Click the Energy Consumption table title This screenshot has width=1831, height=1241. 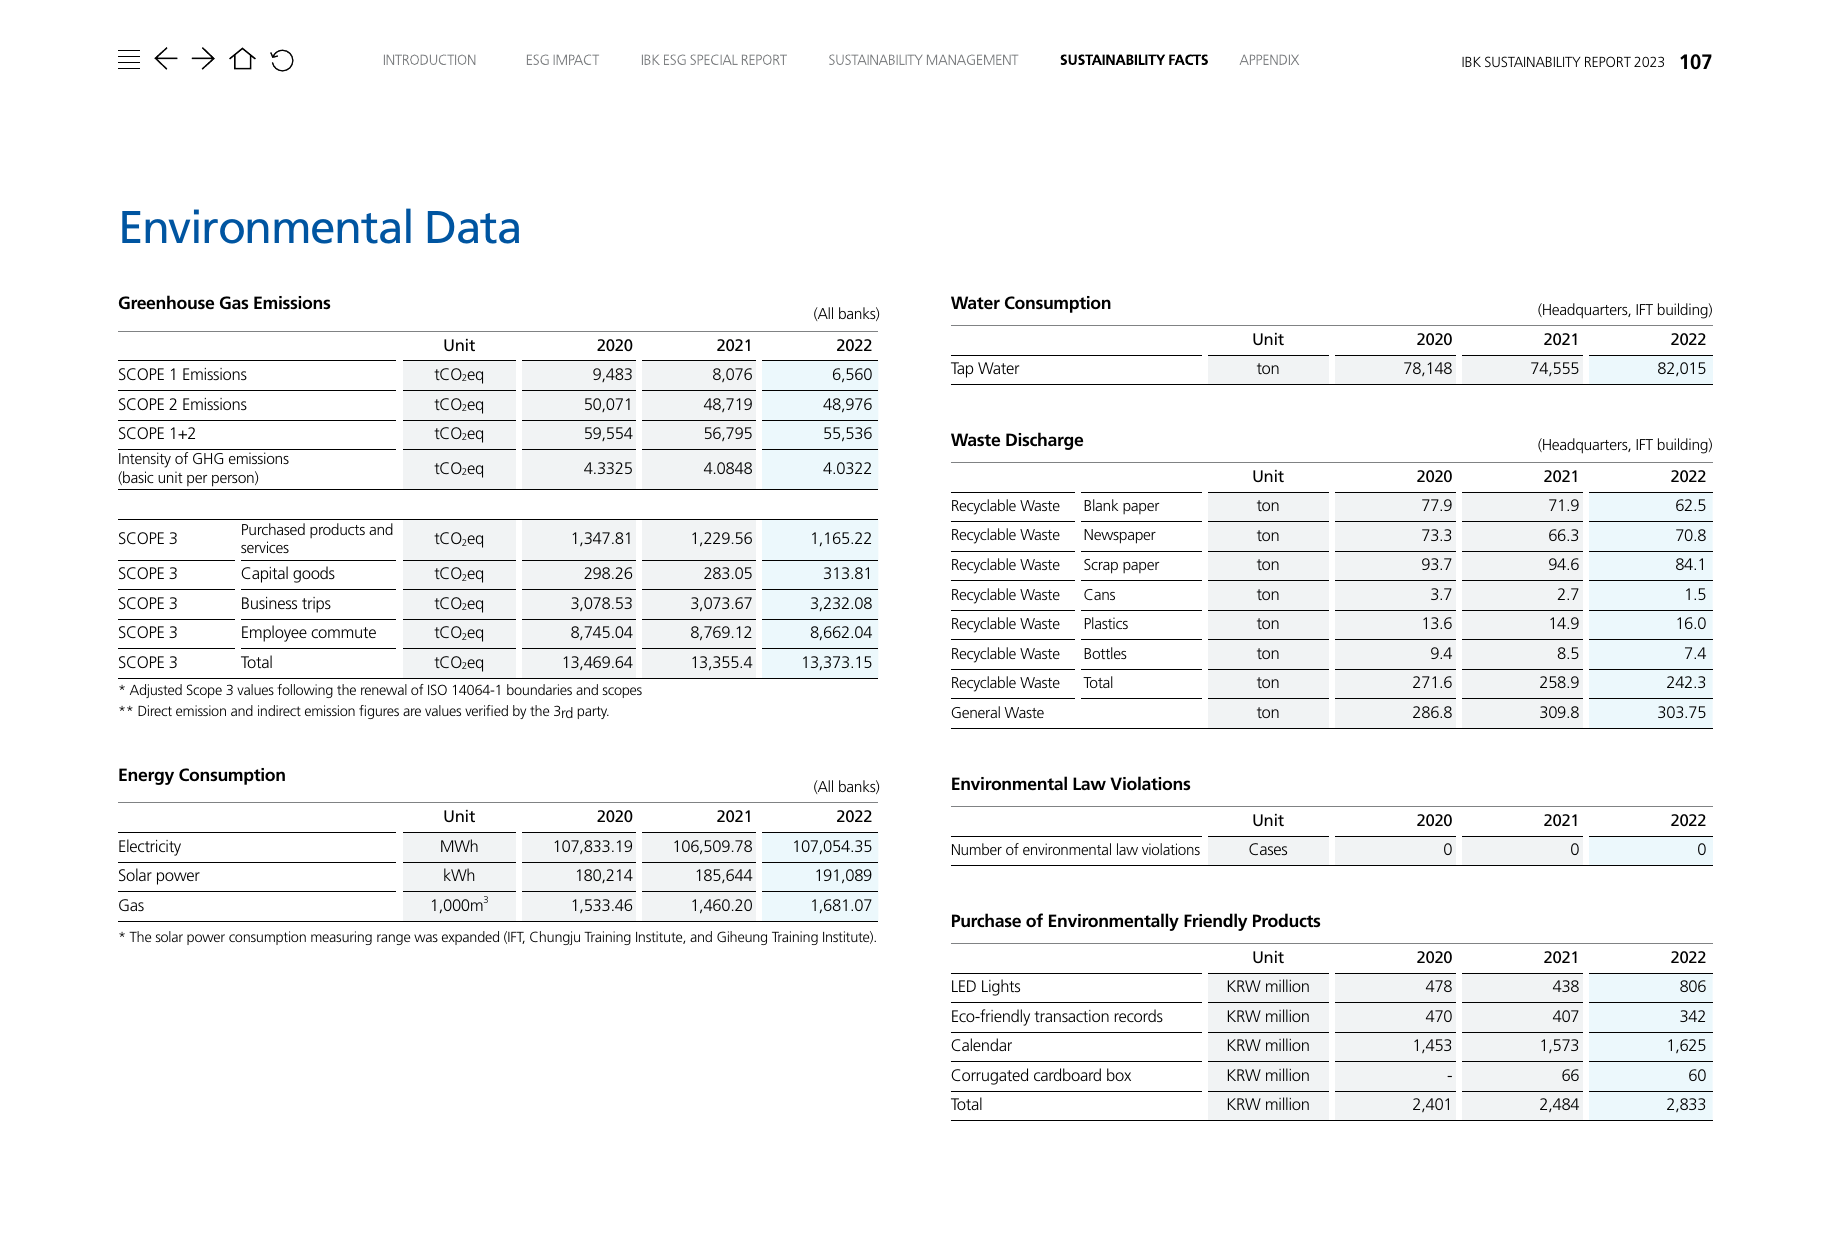tap(202, 775)
